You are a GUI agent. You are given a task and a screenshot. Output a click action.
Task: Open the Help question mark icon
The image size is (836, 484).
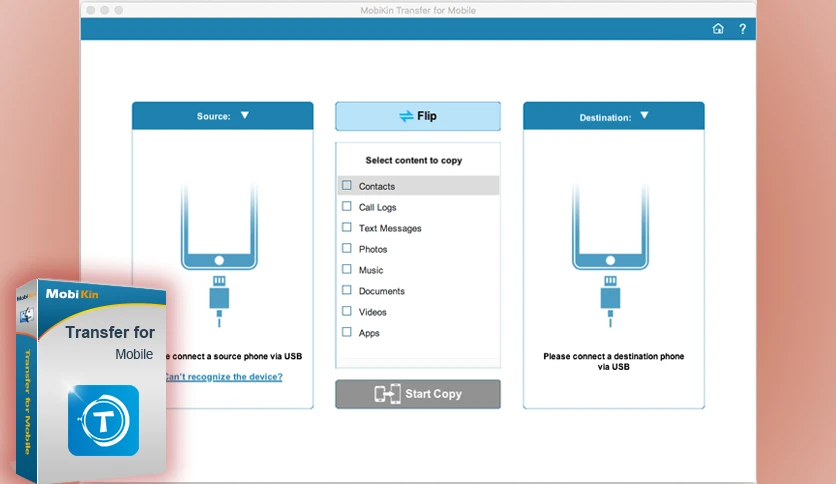point(742,29)
